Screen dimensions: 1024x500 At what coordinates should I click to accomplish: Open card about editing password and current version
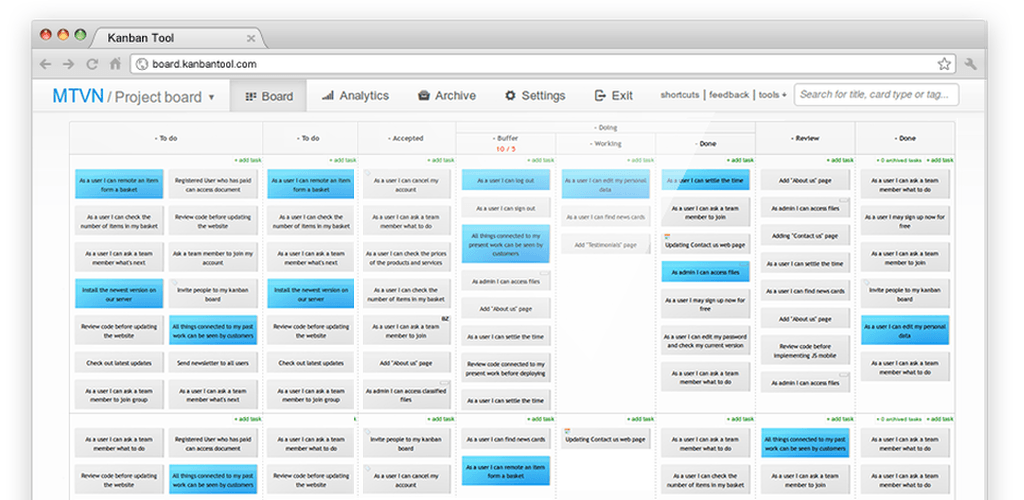pos(705,341)
